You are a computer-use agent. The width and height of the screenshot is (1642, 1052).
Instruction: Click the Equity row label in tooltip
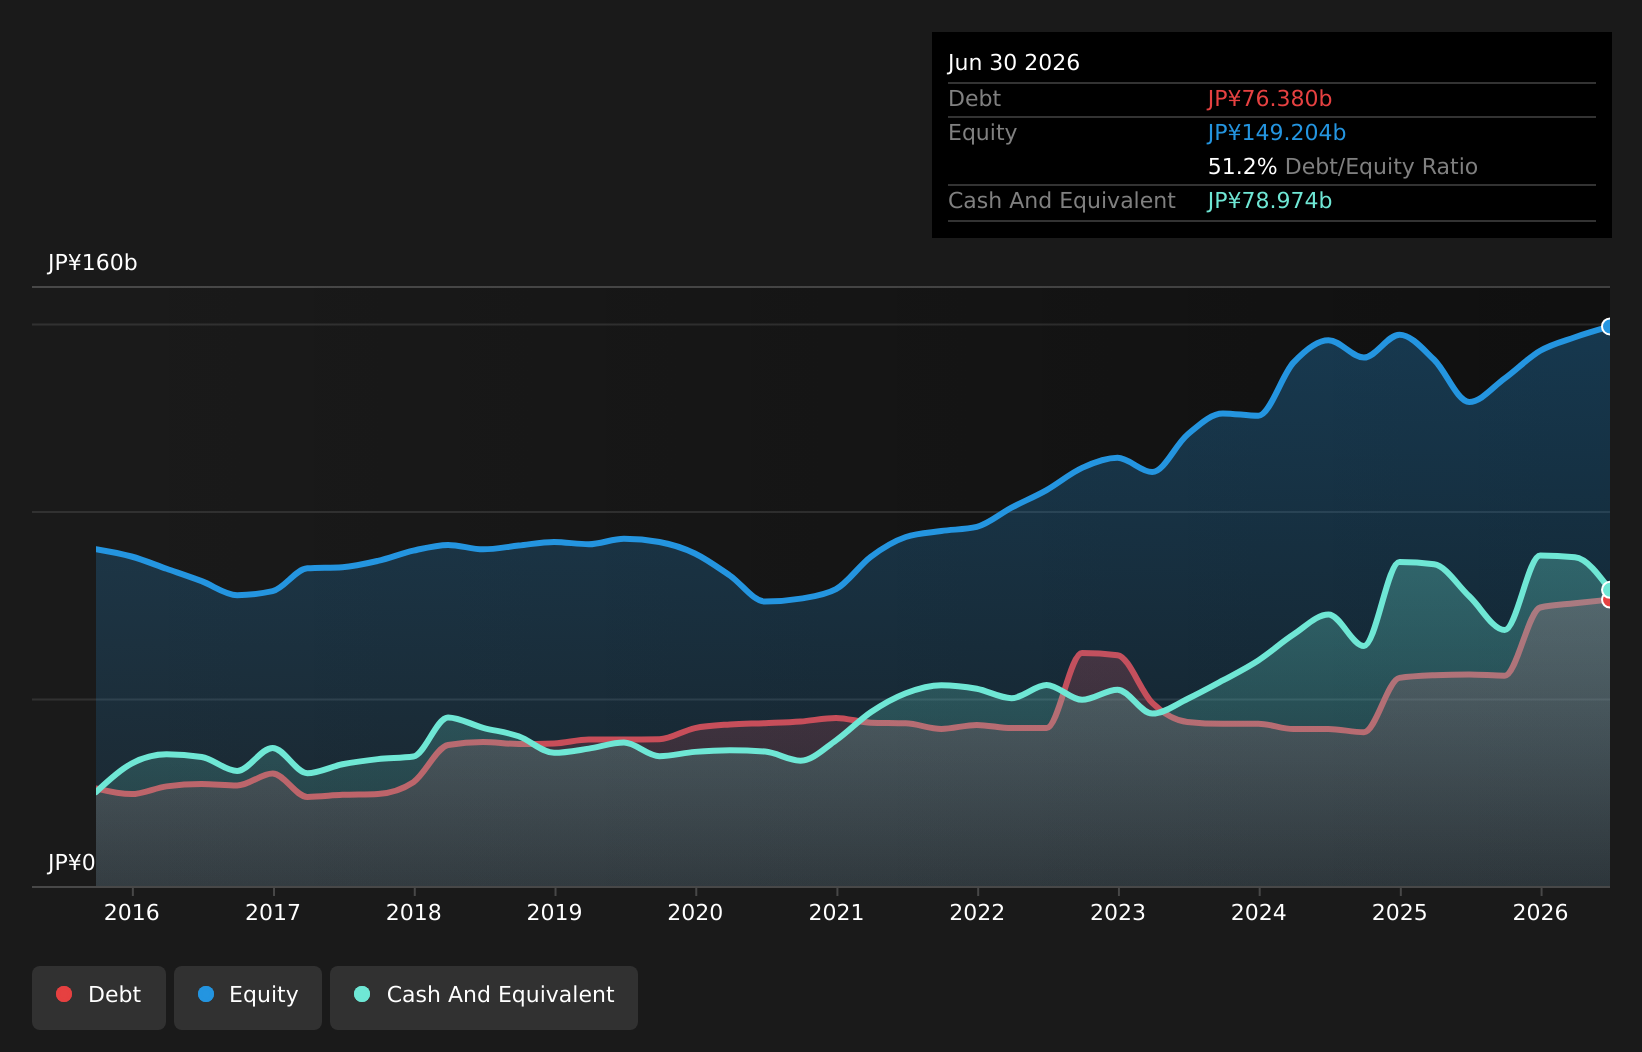tap(982, 133)
